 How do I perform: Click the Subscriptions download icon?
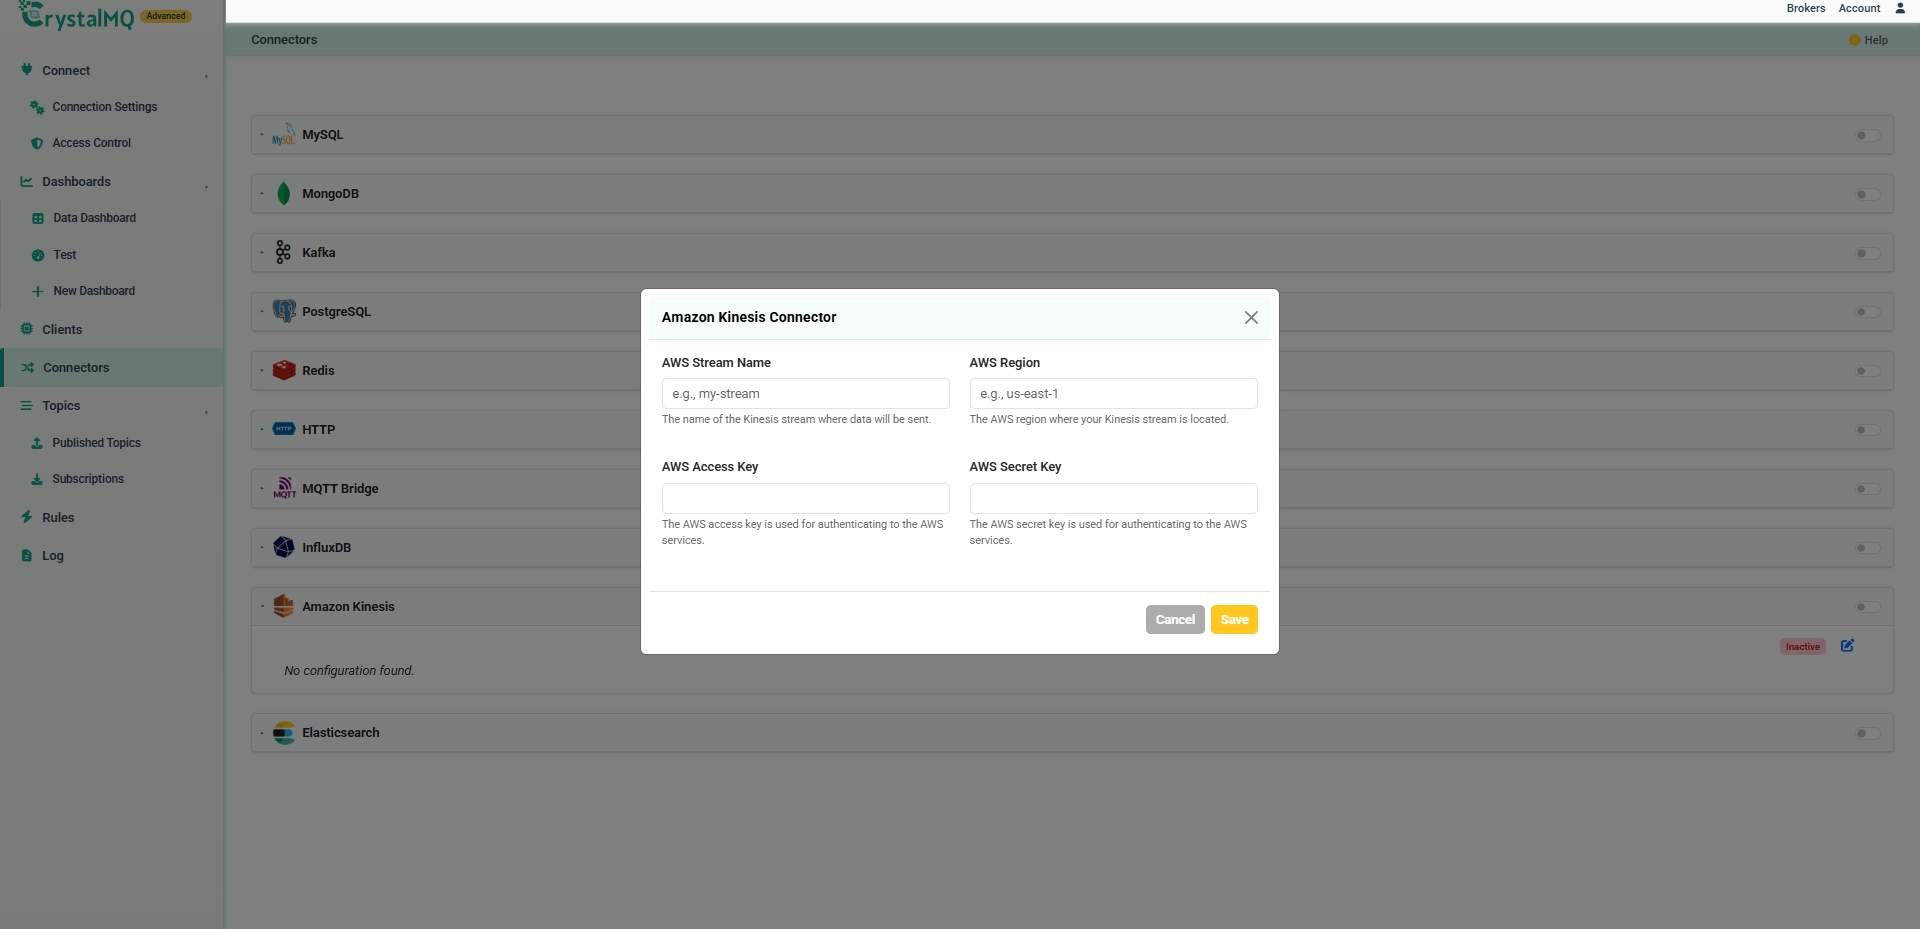pos(37,479)
